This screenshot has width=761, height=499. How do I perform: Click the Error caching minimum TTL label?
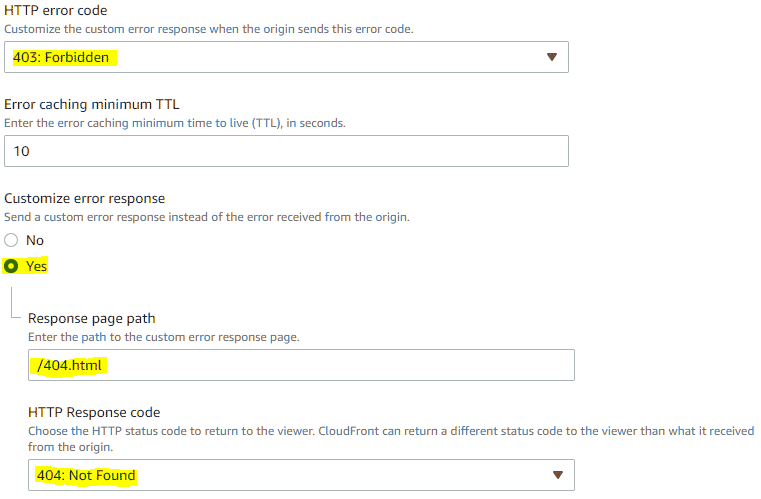(92, 104)
